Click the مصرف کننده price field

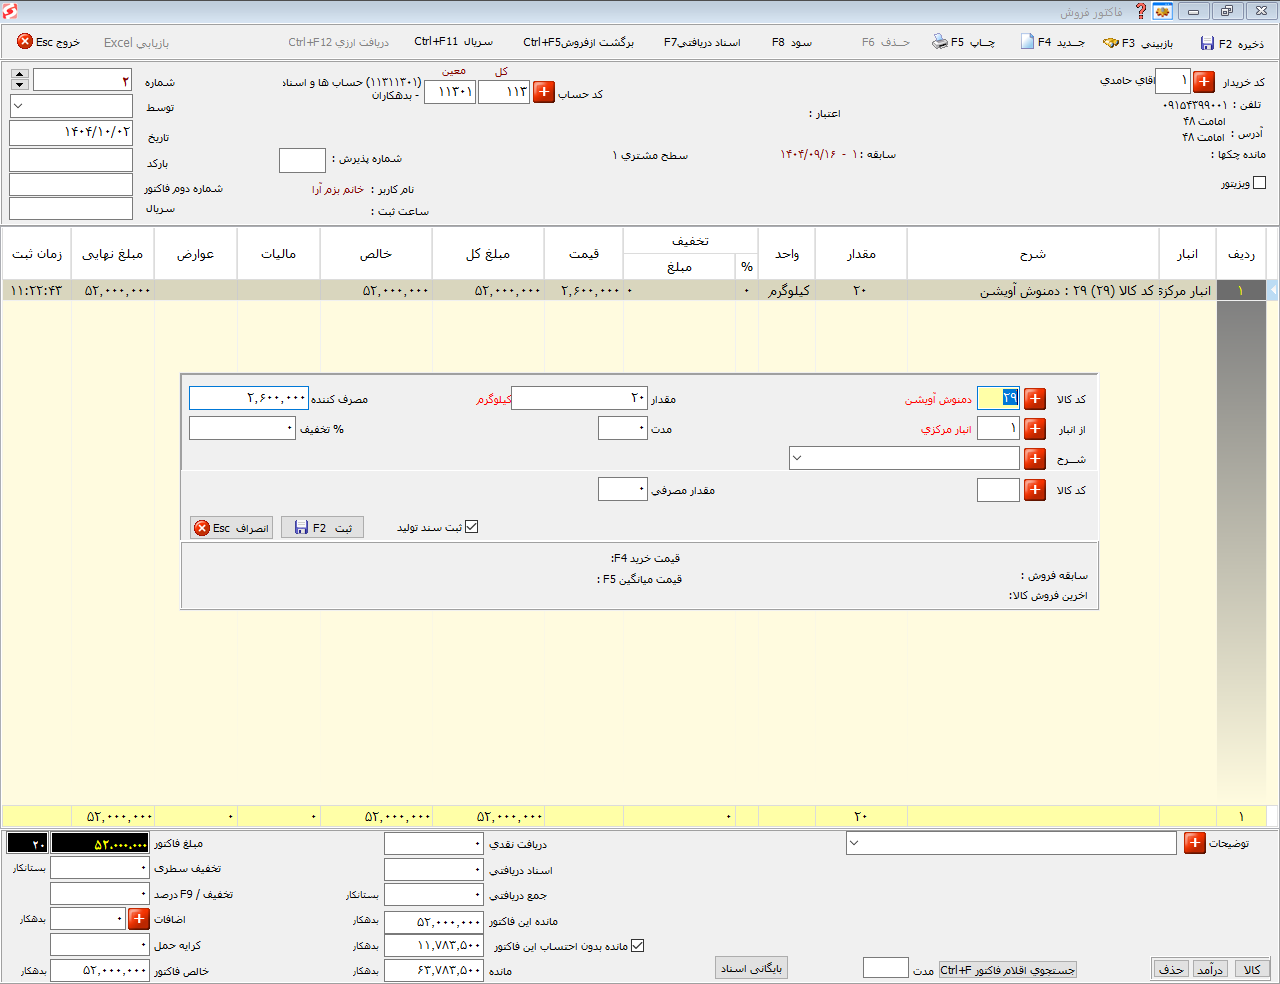[249, 398]
